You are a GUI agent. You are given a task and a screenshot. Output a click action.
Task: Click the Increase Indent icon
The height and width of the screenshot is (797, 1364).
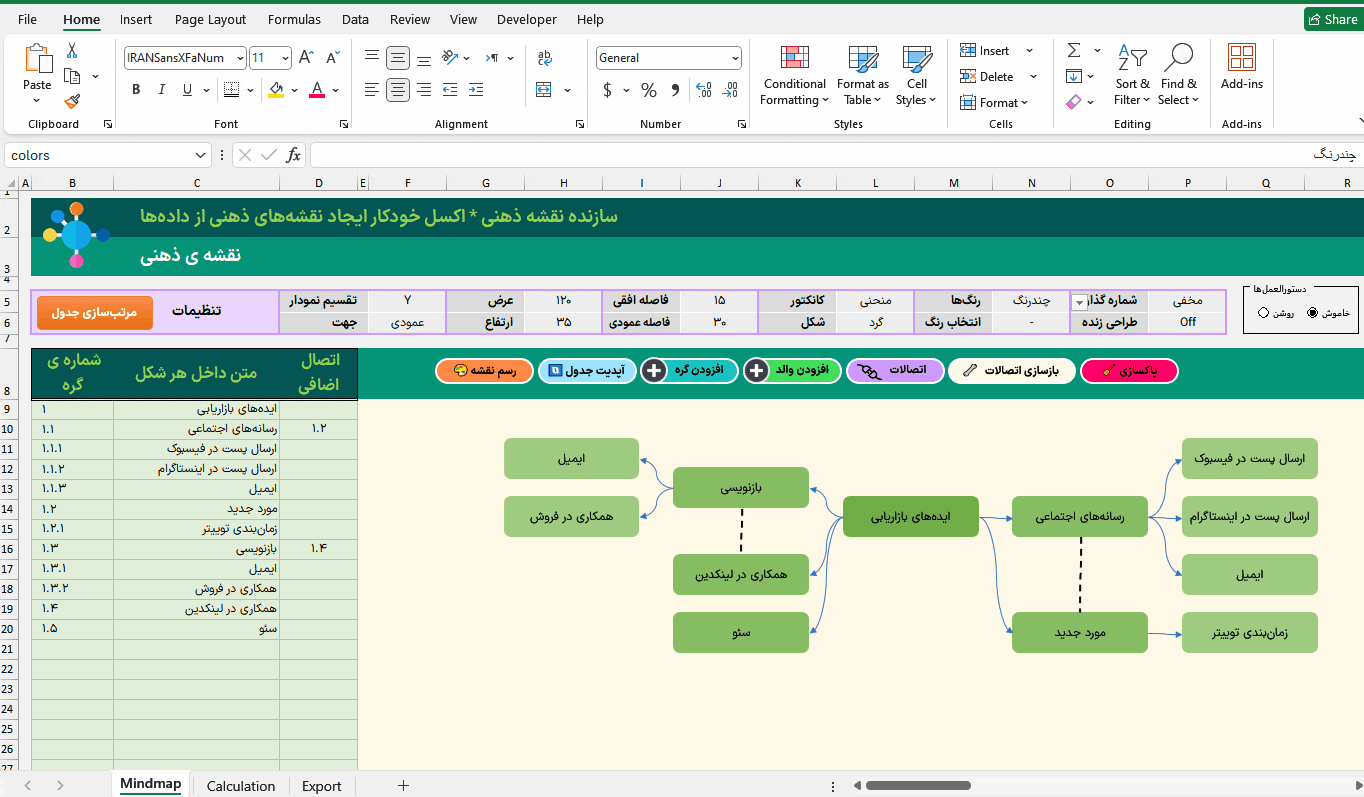tap(476, 90)
